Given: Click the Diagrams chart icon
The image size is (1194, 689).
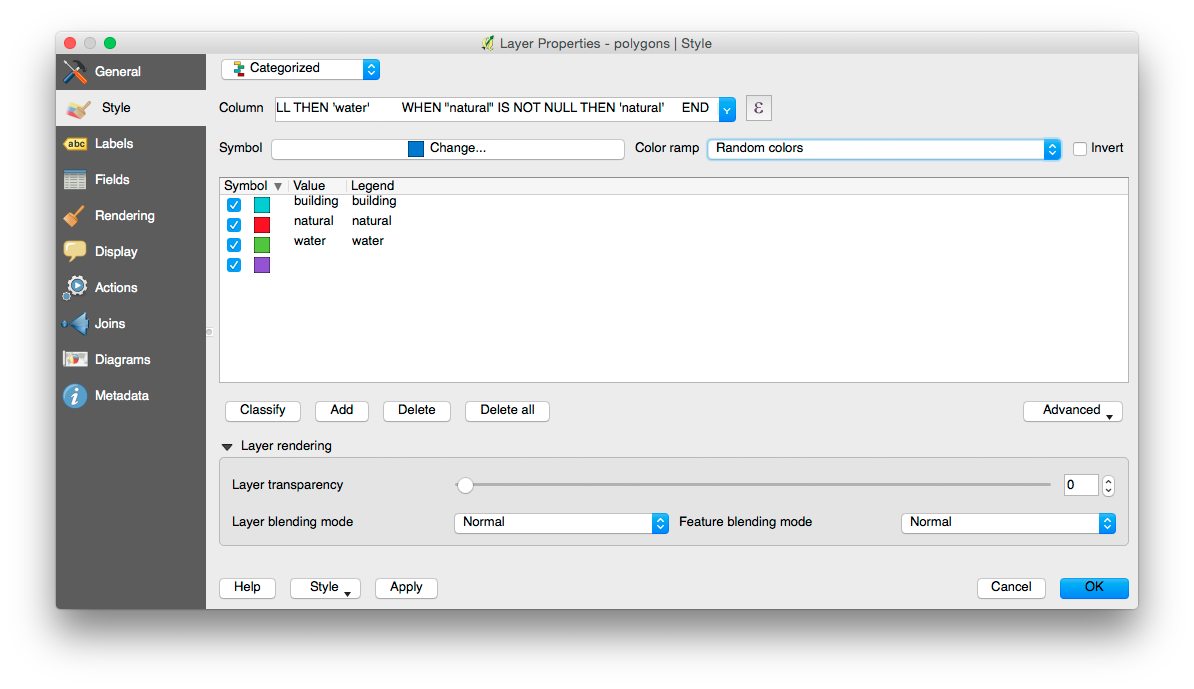Looking at the screenshot, I should coord(75,359).
